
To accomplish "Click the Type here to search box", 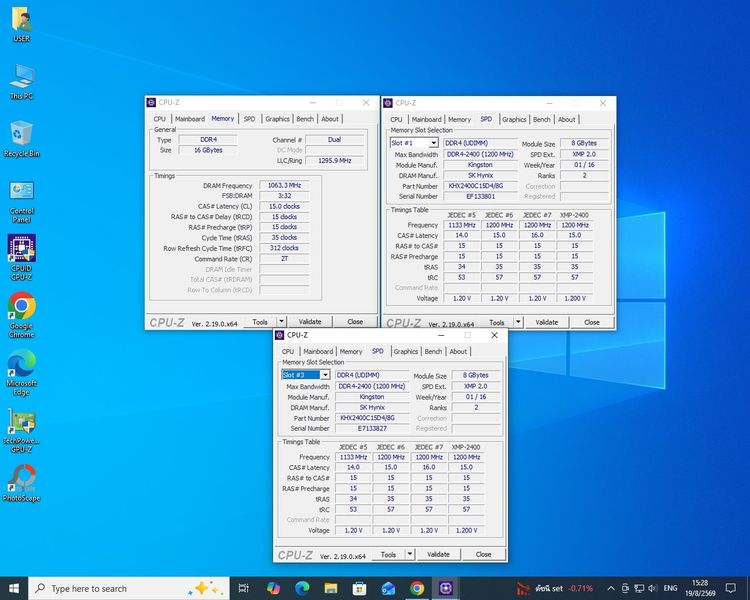I will coord(129,588).
